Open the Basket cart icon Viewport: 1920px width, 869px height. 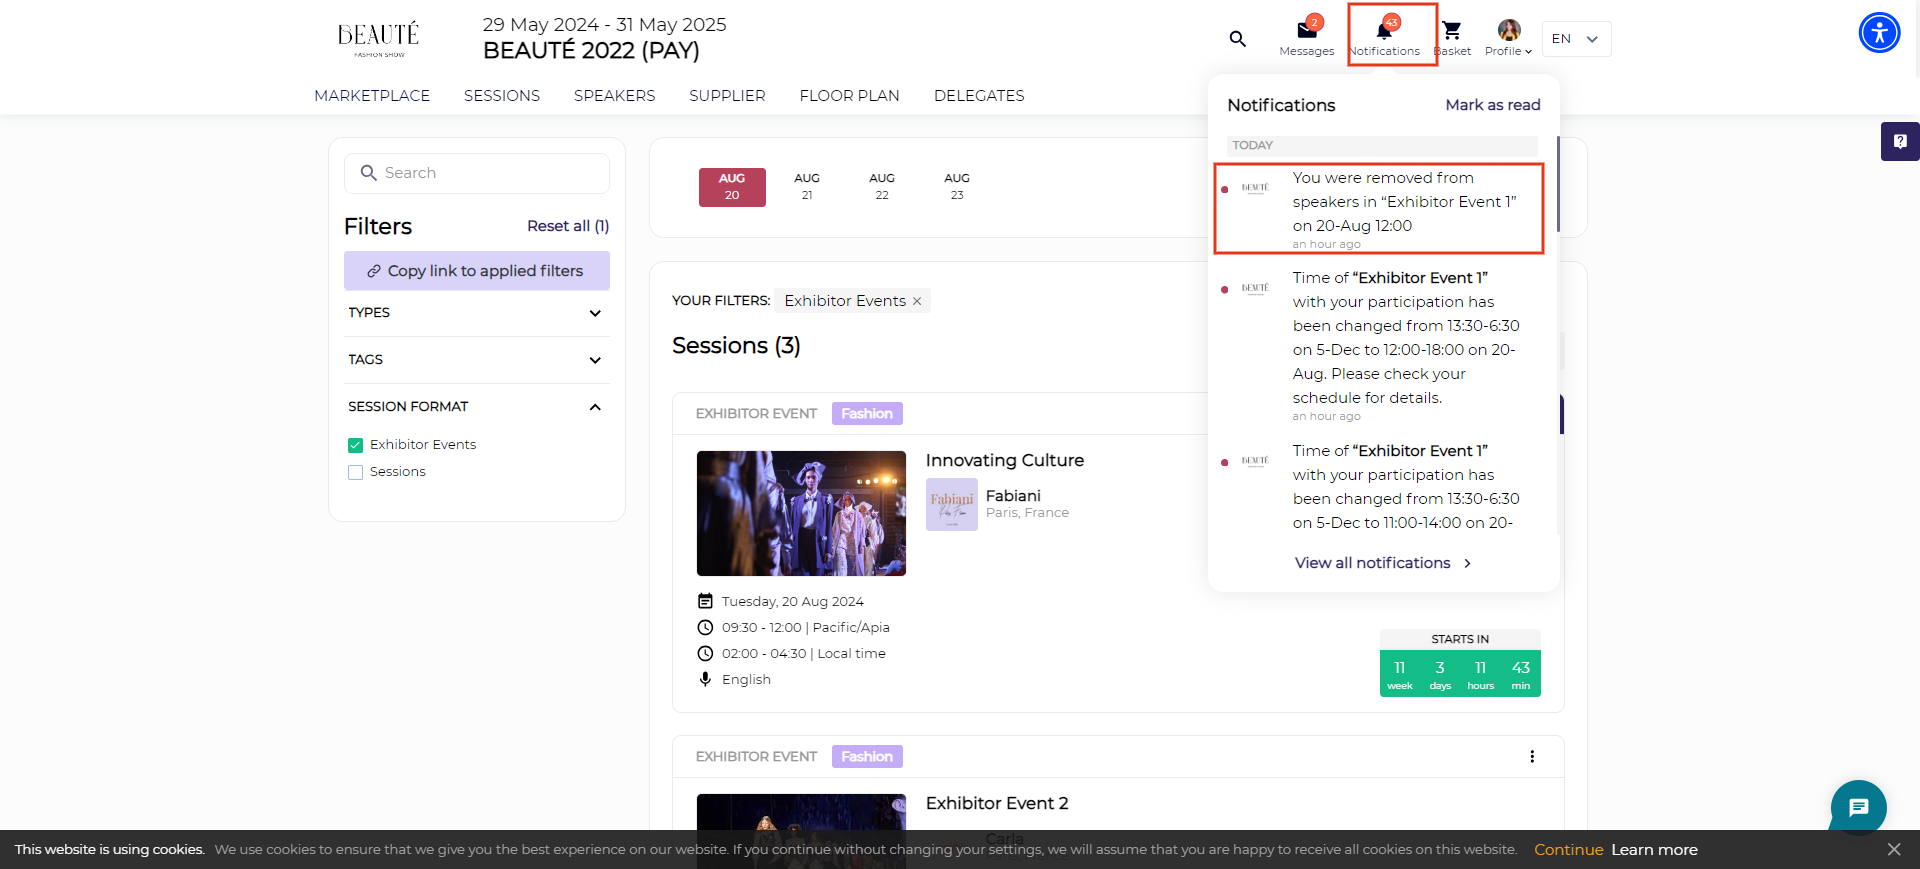pos(1452,31)
